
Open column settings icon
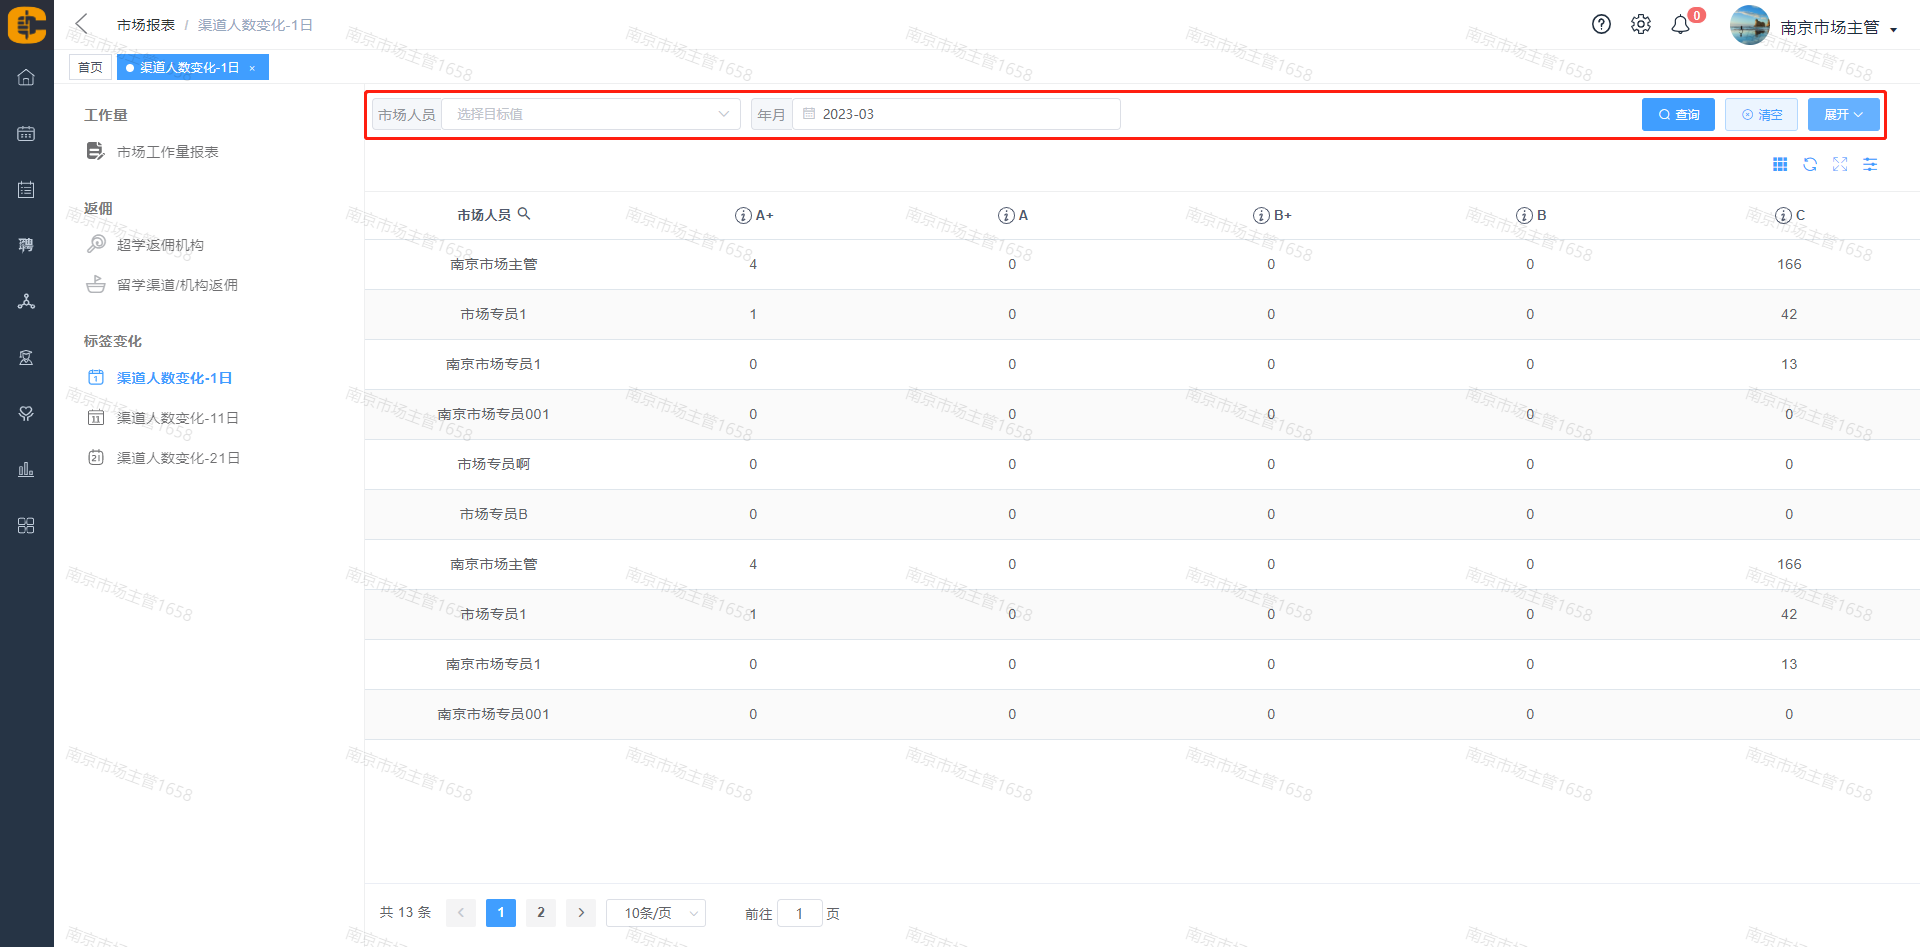click(x=1870, y=165)
